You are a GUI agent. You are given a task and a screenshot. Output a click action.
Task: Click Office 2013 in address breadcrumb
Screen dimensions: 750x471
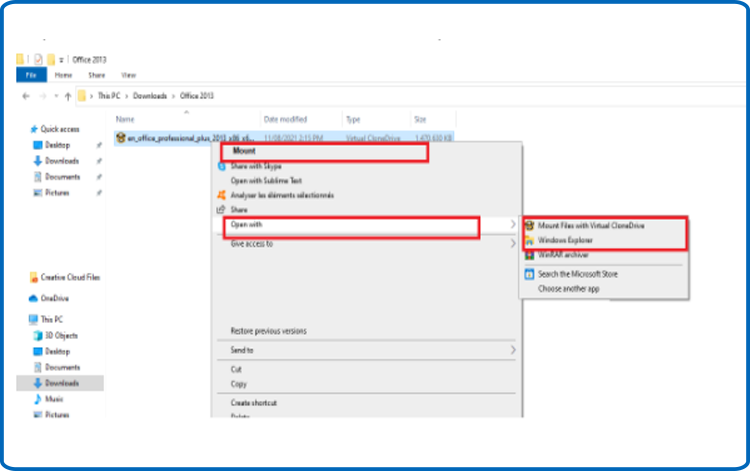[197, 96]
